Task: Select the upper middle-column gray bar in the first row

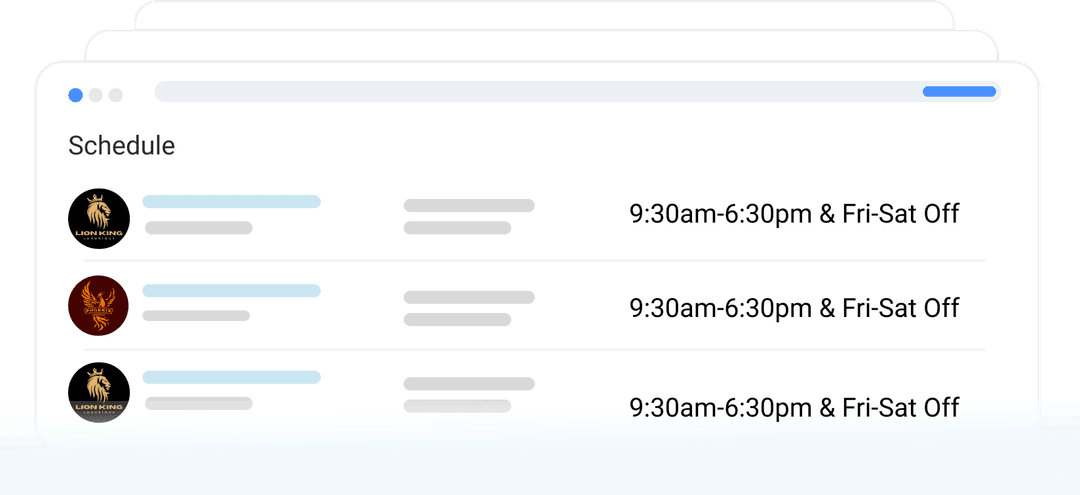Action: [x=469, y=206]
